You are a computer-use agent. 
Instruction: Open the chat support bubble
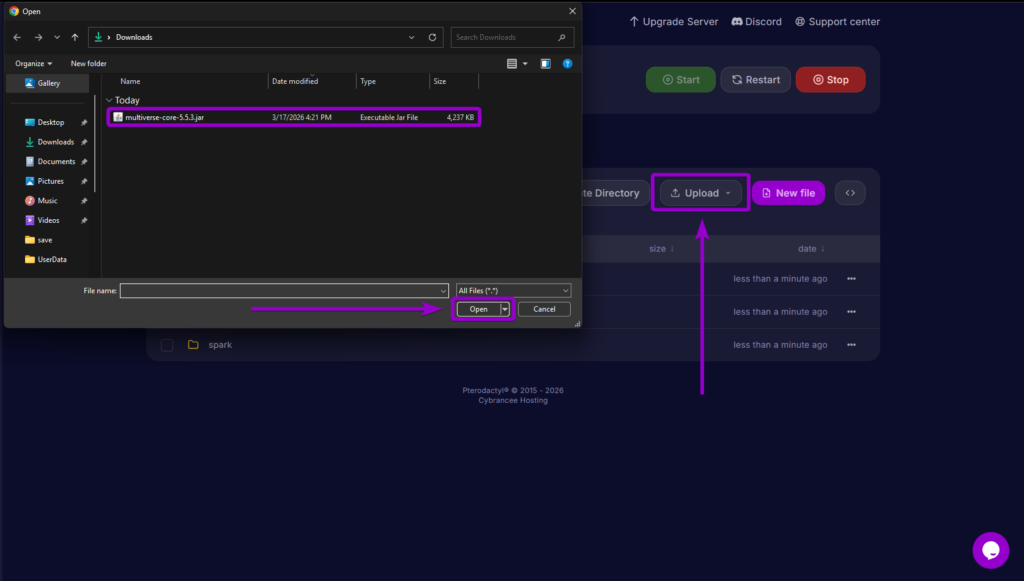tap(990, 550)
